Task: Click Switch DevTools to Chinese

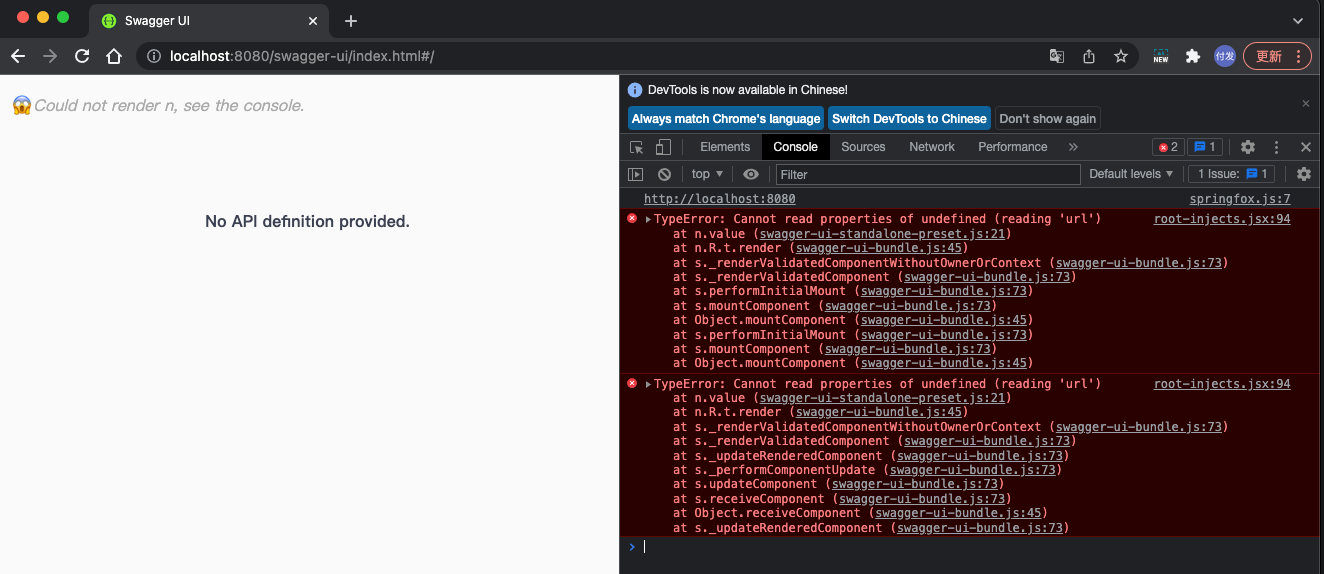Action: [909, 118]
